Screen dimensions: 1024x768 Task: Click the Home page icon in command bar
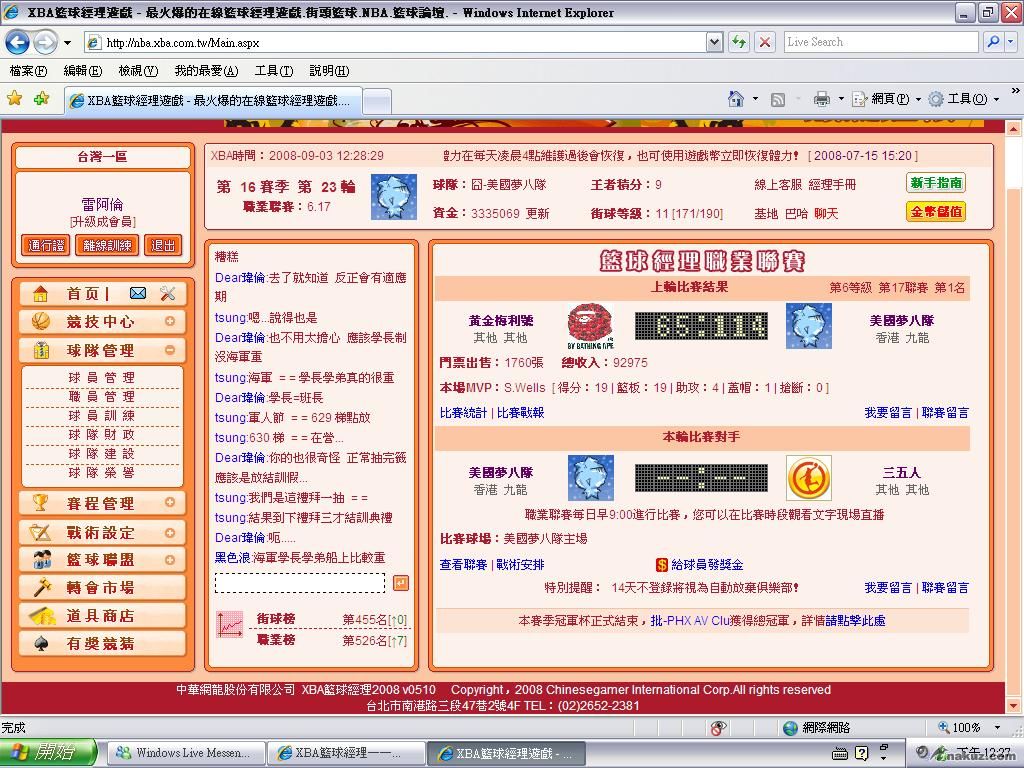point(736,99)
